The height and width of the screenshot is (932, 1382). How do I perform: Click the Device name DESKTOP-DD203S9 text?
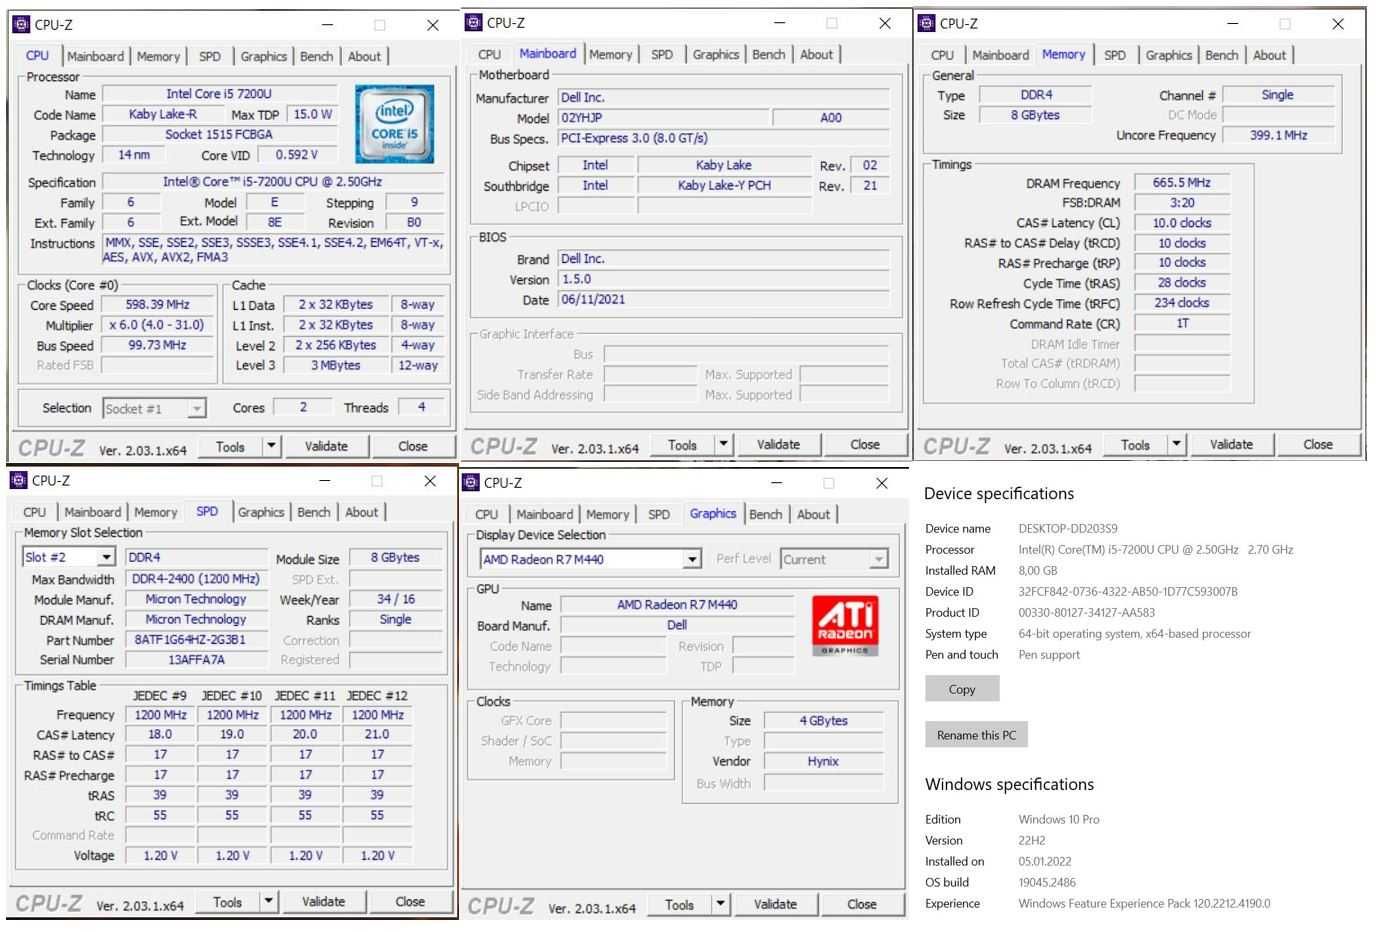click(1068, 528)
